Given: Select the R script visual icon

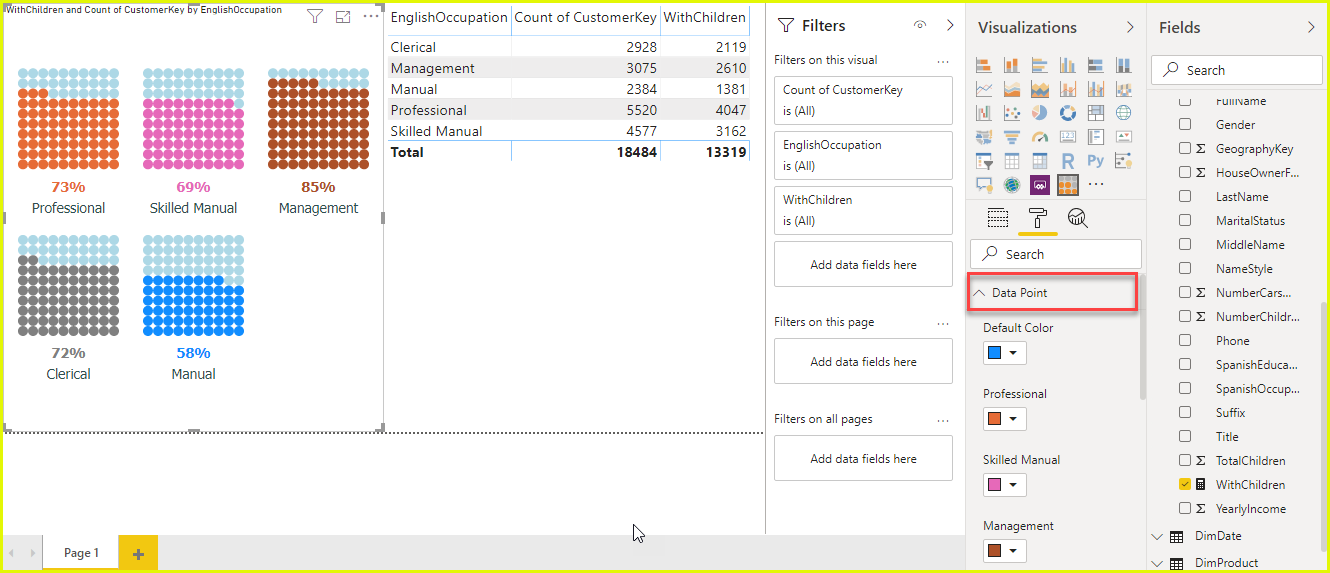Looking at the screenshot, I should click(x=1068, y=161).
